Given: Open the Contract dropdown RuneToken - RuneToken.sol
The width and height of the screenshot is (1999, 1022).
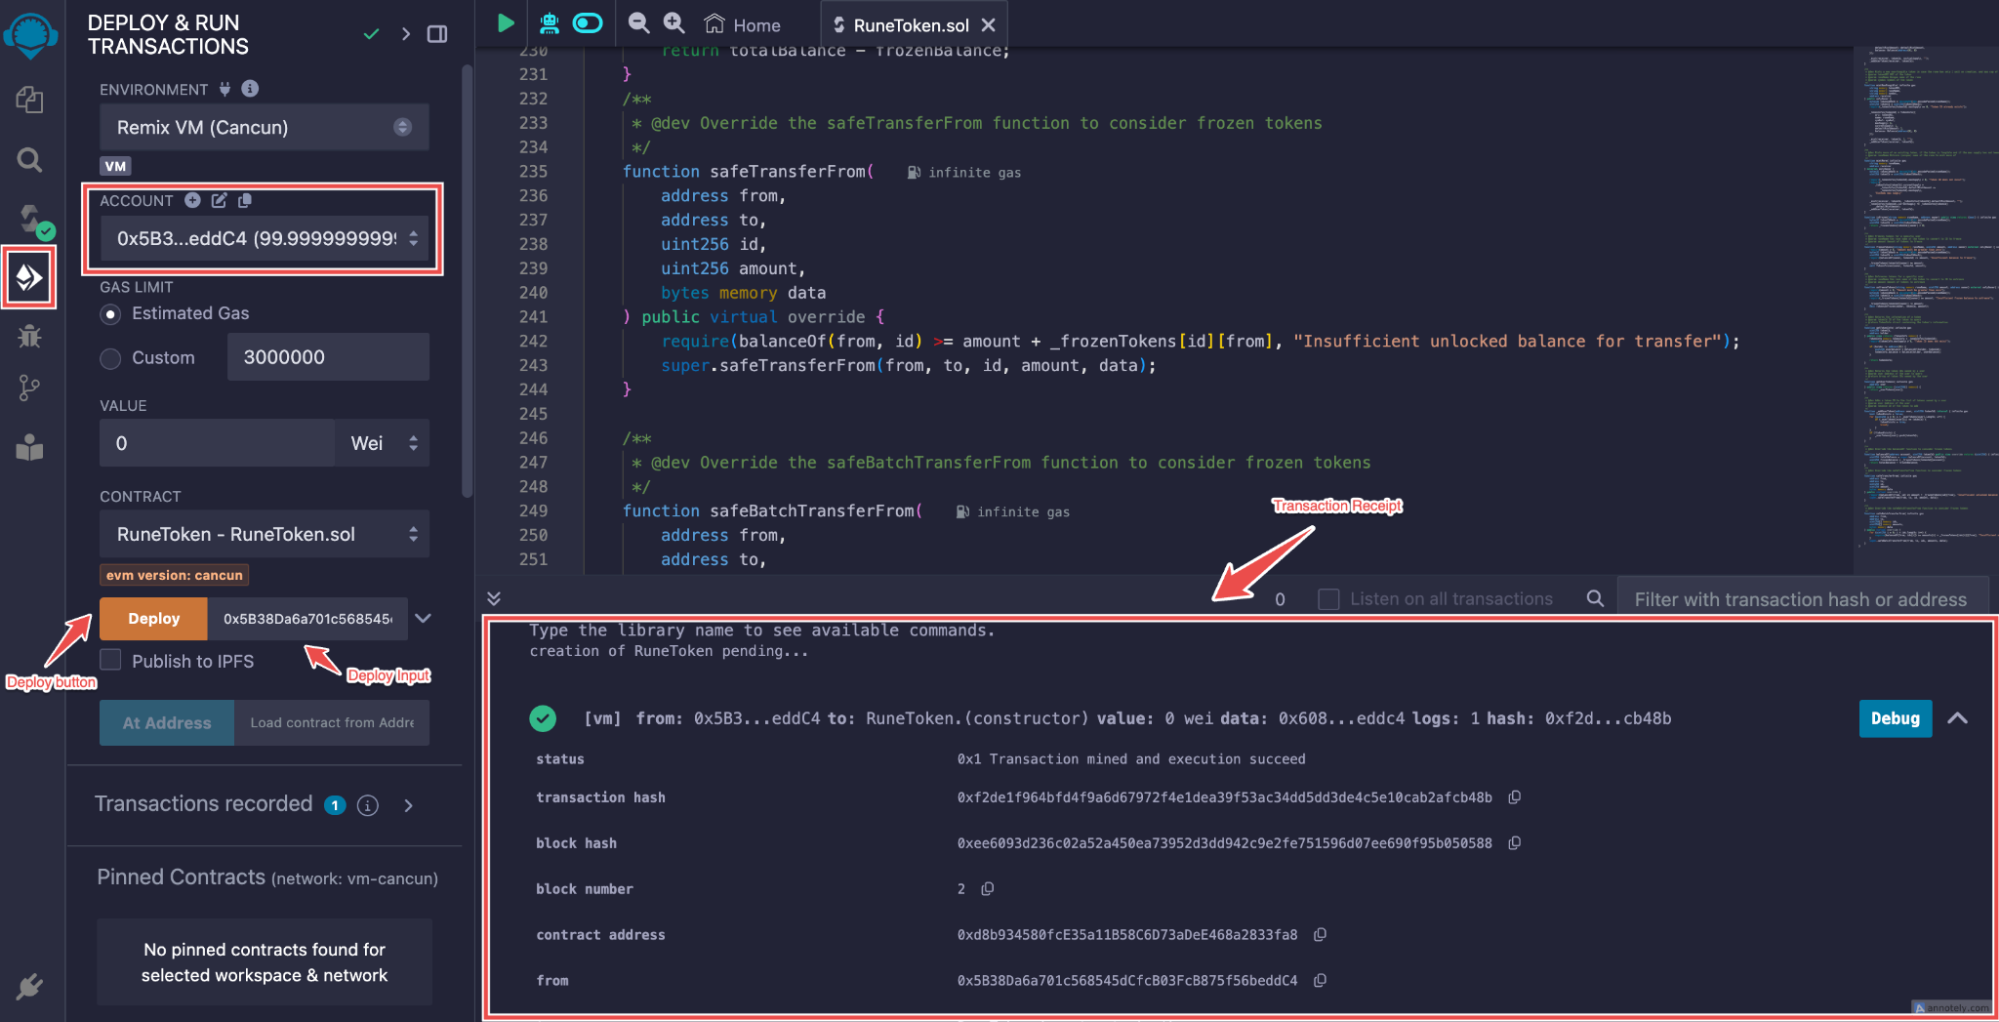Looking at the screenshot, I should (x=264, y=534).
